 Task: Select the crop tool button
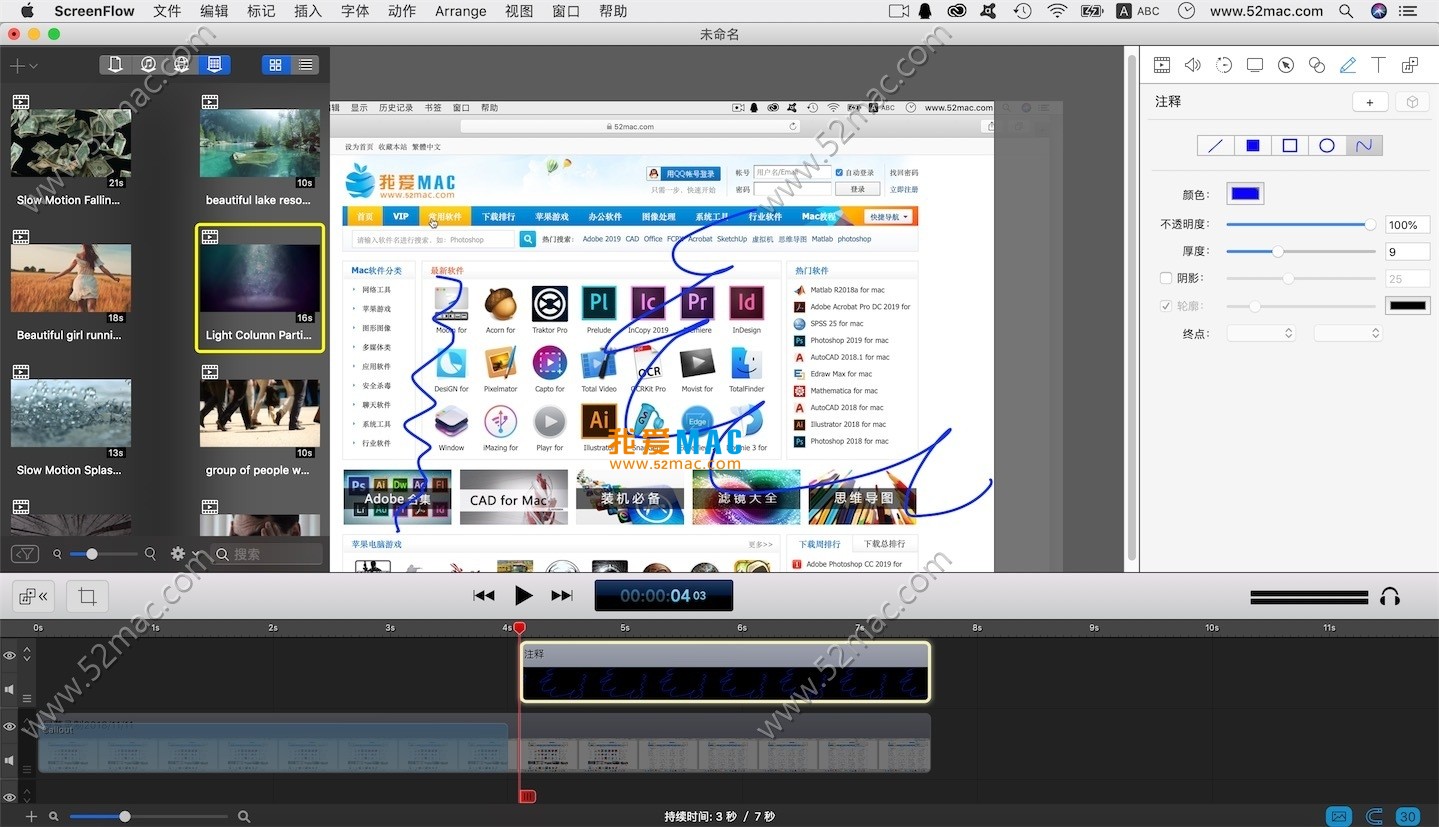(87, 597)
